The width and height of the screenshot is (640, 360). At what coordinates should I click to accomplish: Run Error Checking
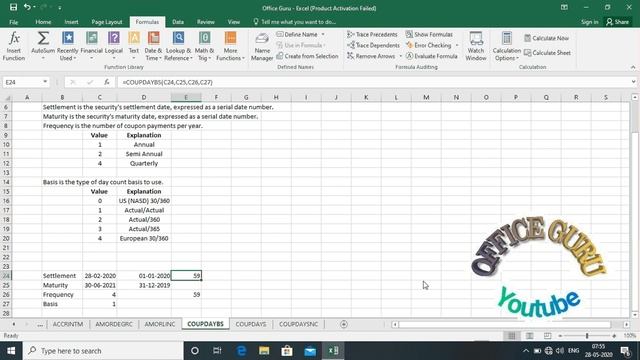click(429, 45)
